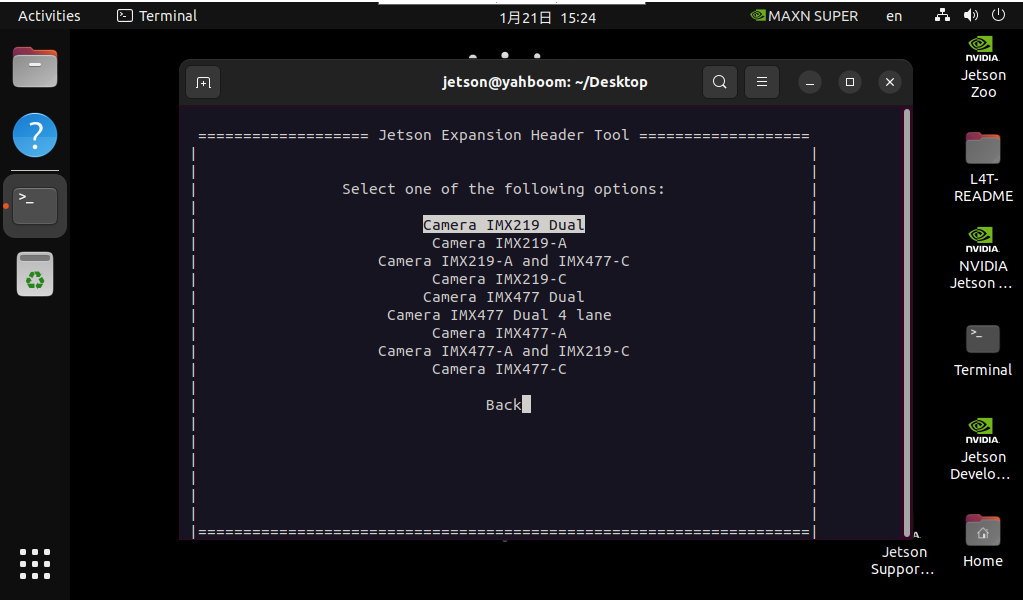Select Camera IMX219-A and IMX477-C option
This screenshot has height=600, width=1023.
pos(504,262)
